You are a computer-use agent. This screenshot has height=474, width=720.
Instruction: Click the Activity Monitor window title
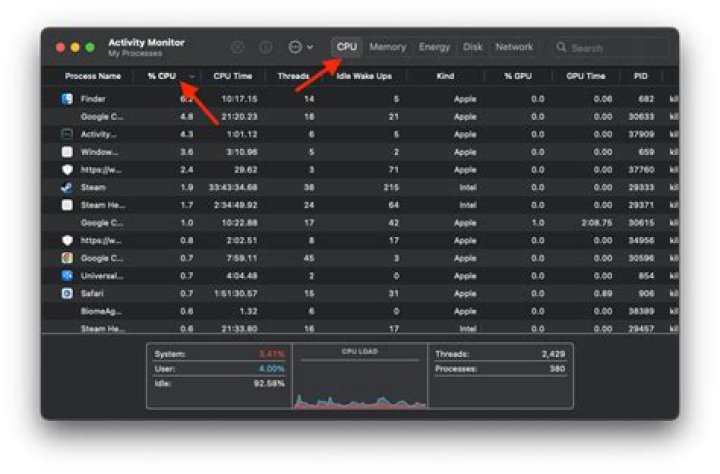146,42
